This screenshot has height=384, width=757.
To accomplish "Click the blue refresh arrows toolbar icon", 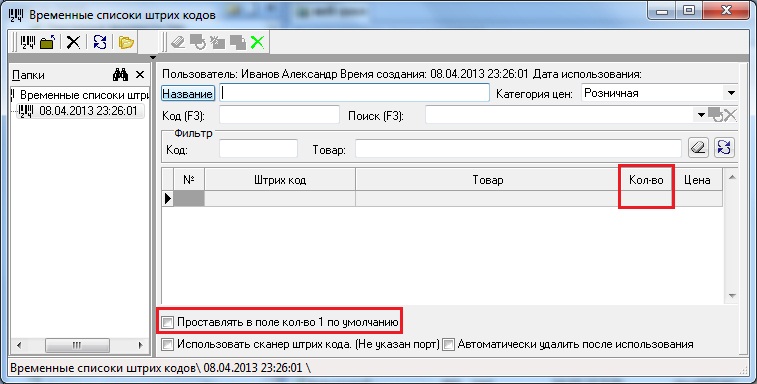I will click(100, 43).
